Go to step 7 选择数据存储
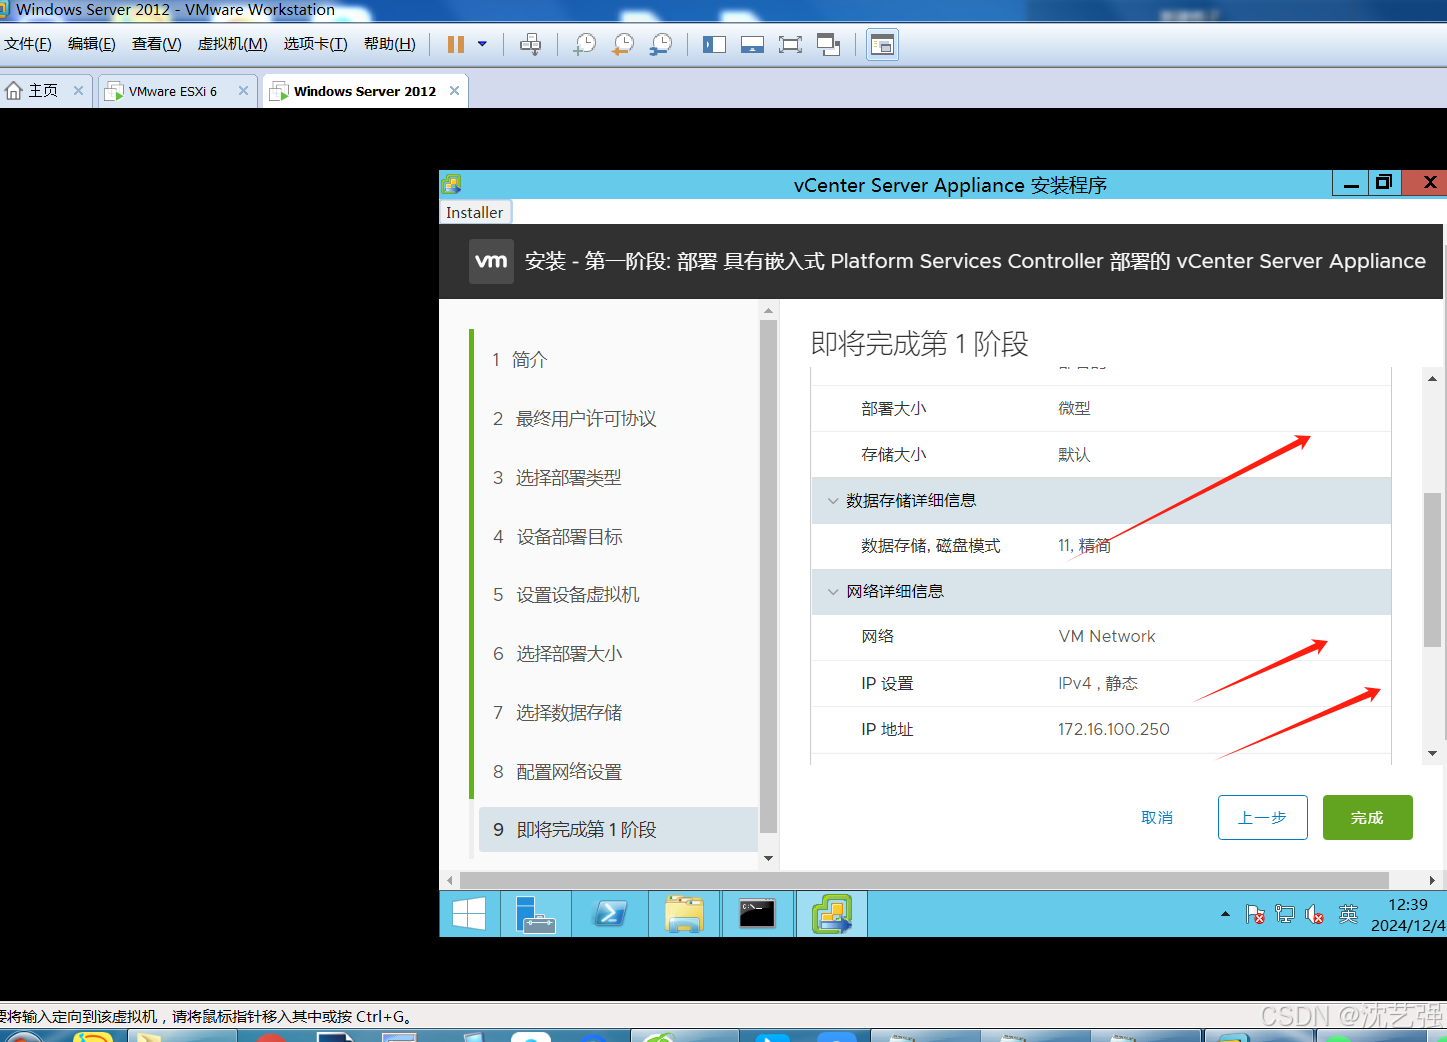Screen dimensions: 1447x1042 click(x=557, y=713)
